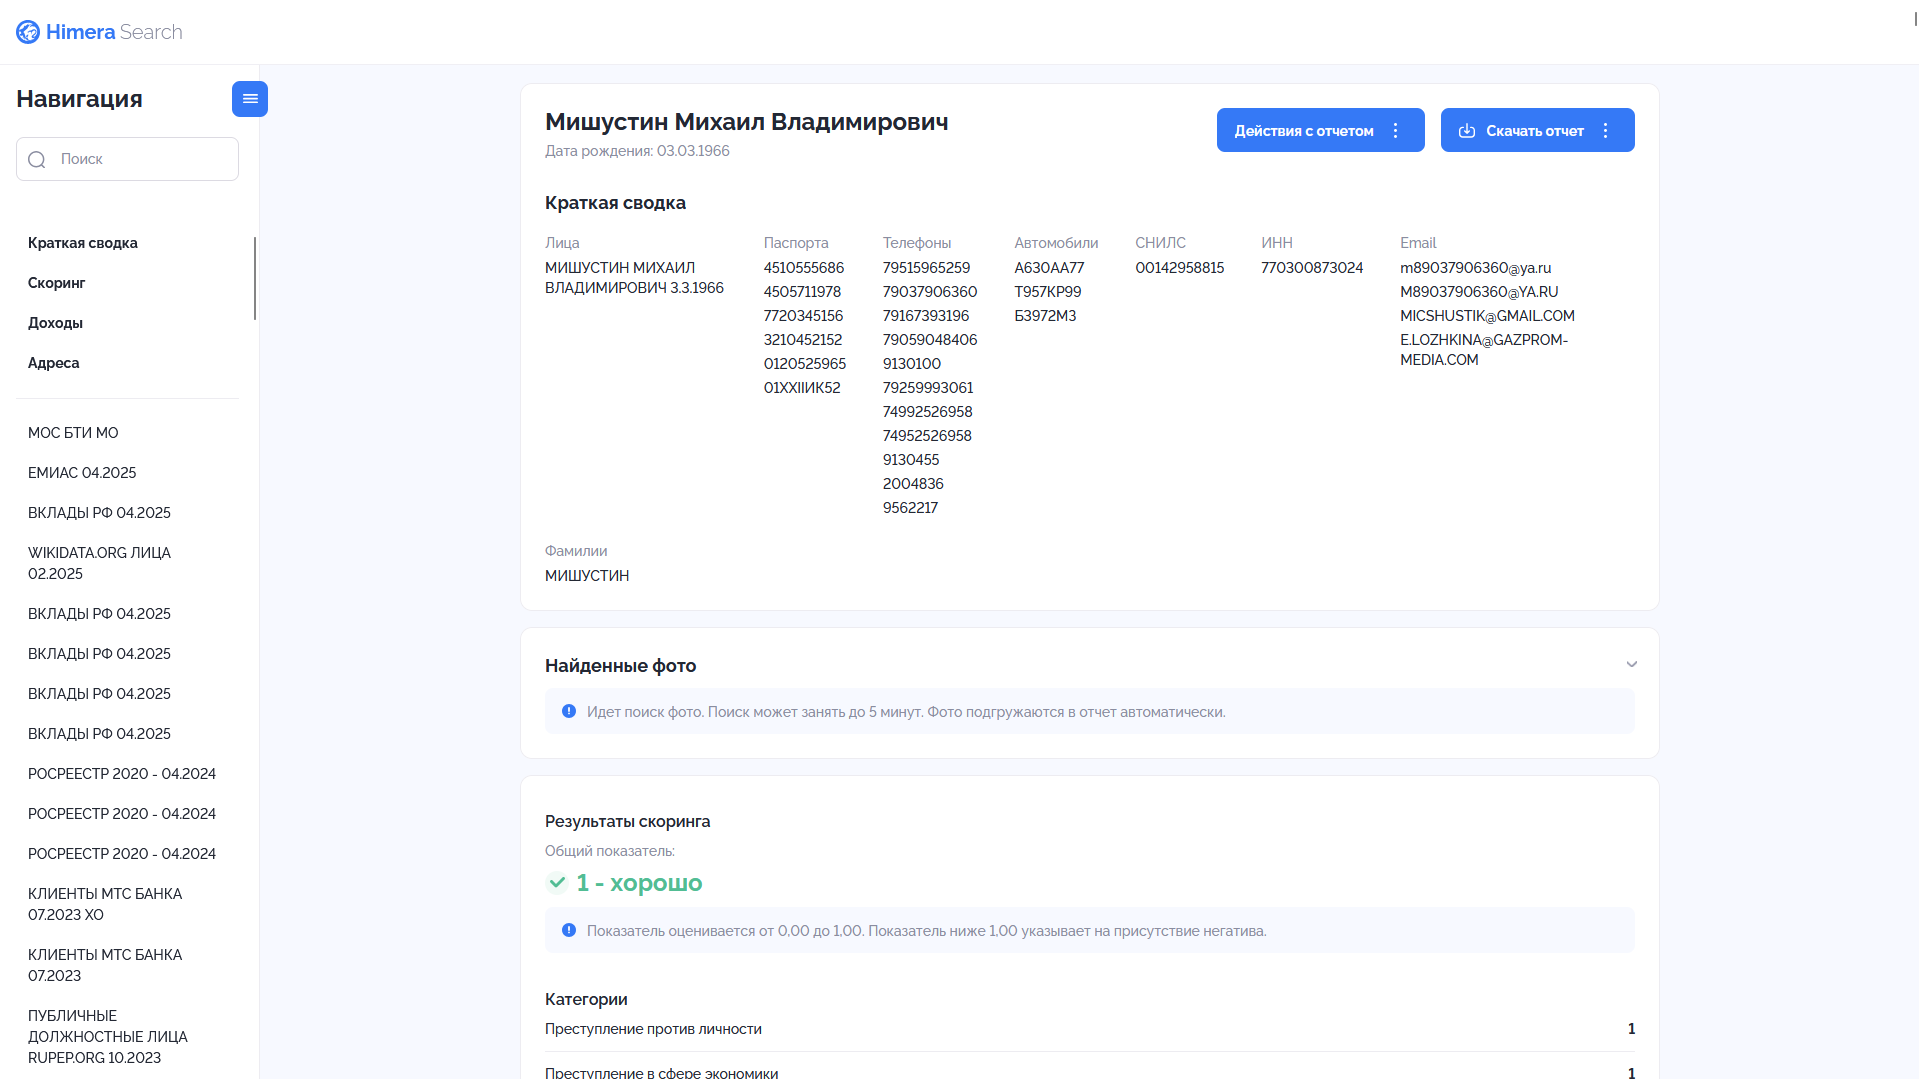Viewport: 1919px width, 1079px height.
Task: Collapse the Найденные фото section chevron
Action: tap(1632, 664)
